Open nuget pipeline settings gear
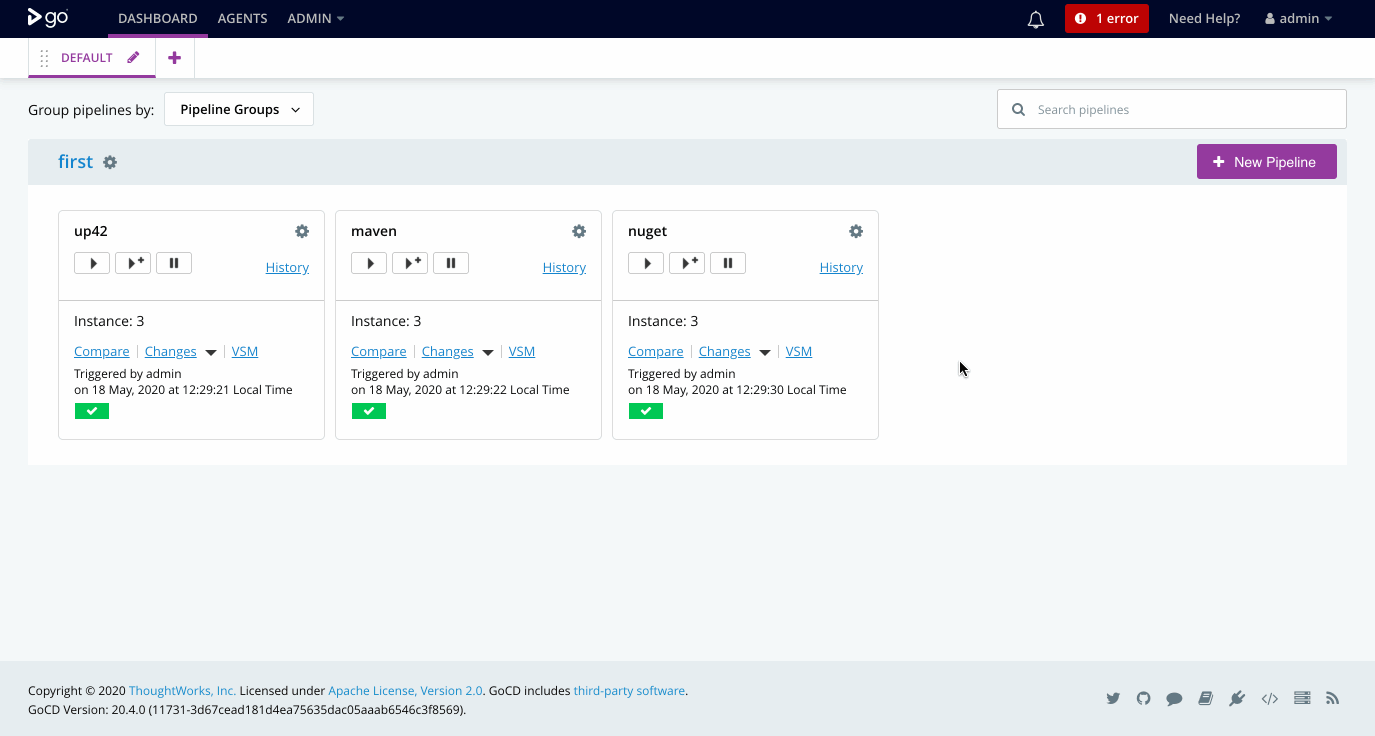 [x=856, y=231]
